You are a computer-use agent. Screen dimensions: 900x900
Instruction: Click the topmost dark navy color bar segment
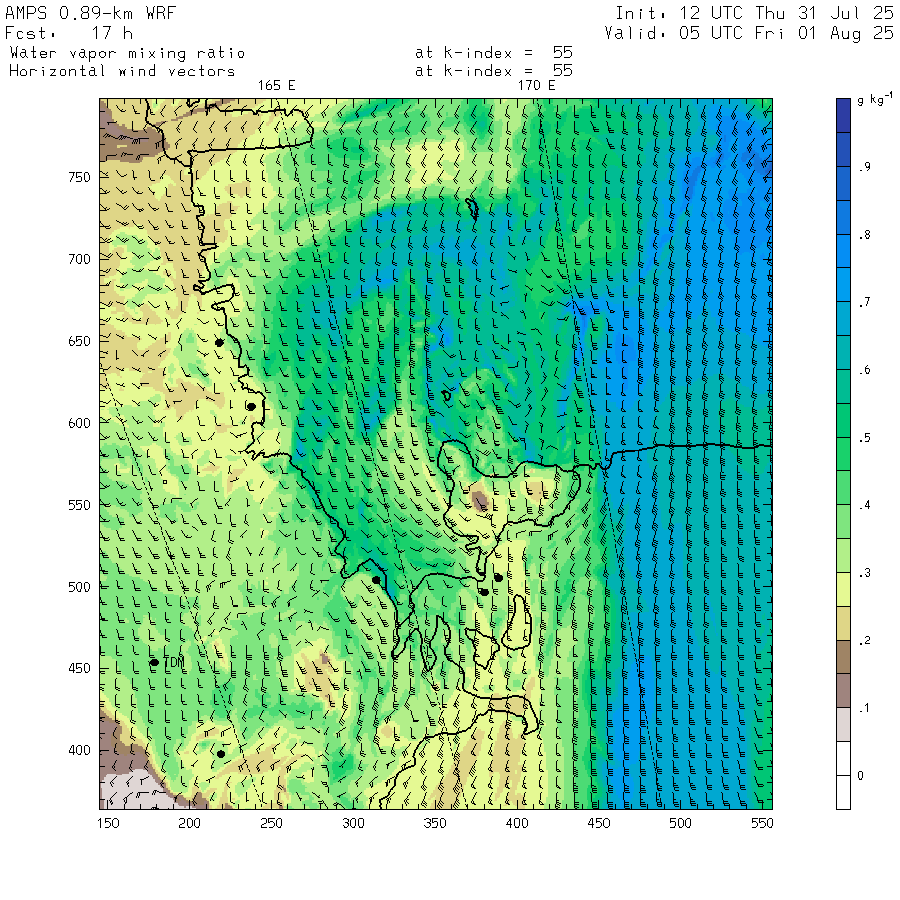(843, 115)
